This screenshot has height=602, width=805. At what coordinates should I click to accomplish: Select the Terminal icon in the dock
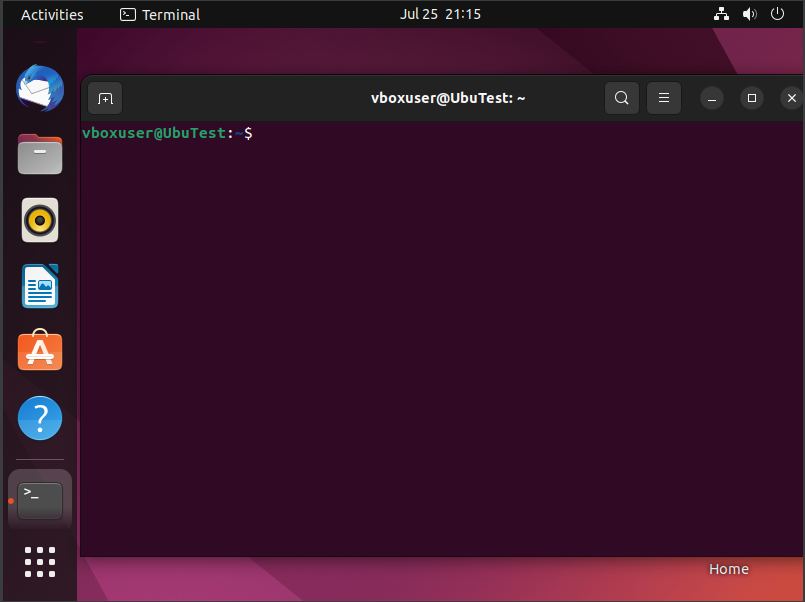(40, 500)
